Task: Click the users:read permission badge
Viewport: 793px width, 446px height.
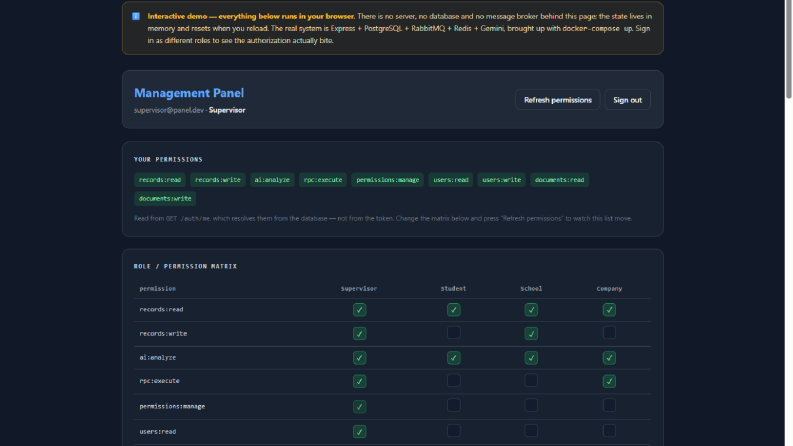Action: click(x=451, y=180)
